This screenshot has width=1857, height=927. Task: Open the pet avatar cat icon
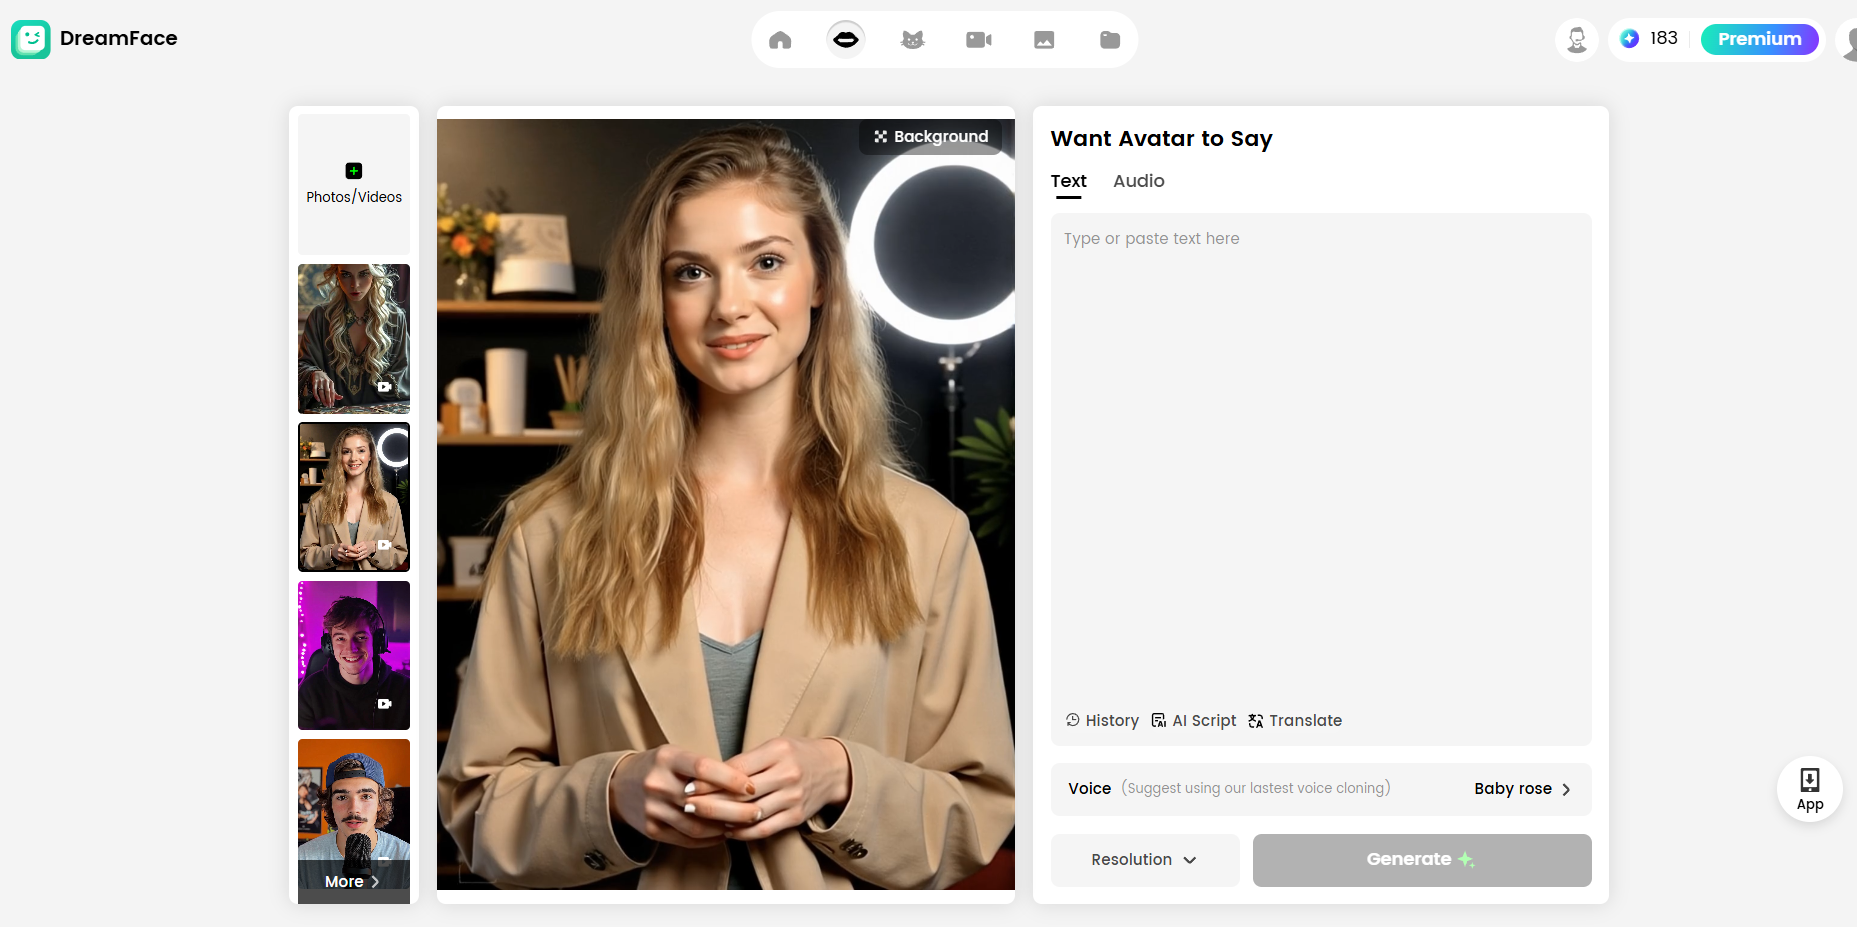[911, 39]
